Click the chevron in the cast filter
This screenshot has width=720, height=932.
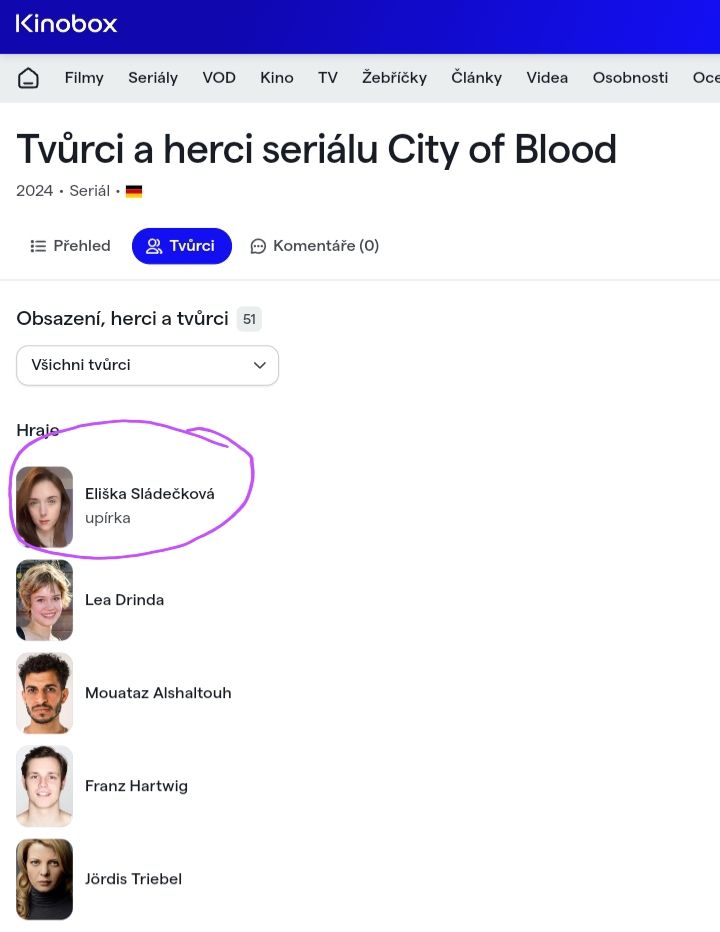point(259,365)
